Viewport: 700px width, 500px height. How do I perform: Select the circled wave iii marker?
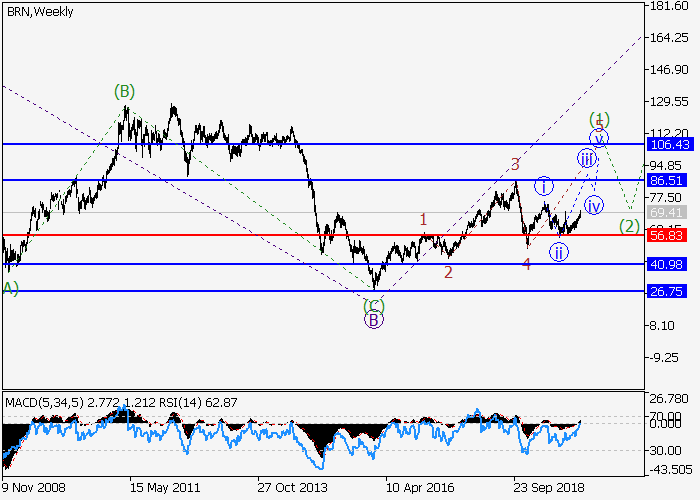pos(587,158)
